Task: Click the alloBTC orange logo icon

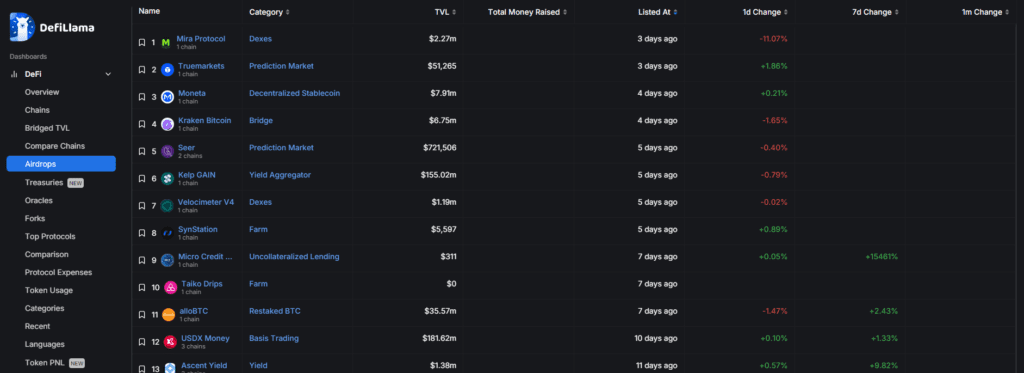Action: point(168,315)
